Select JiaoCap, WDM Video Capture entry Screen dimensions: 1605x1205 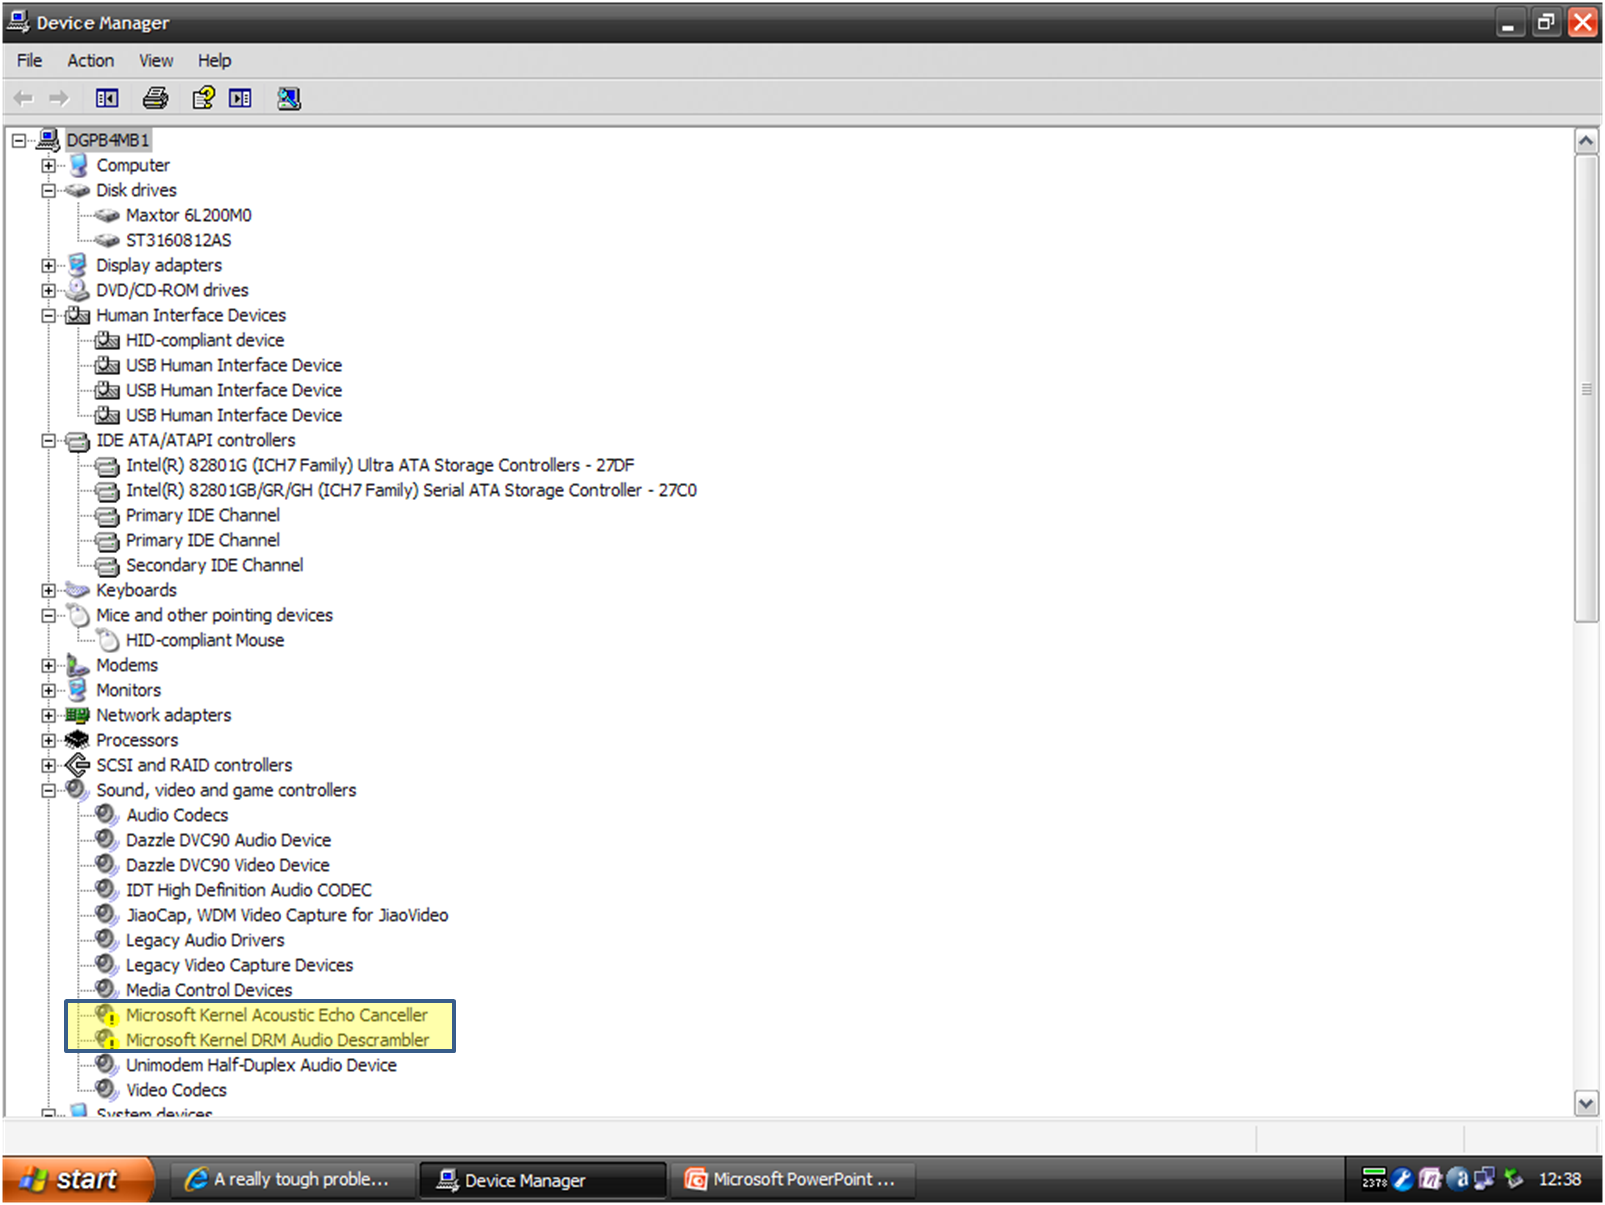(287, 915)
